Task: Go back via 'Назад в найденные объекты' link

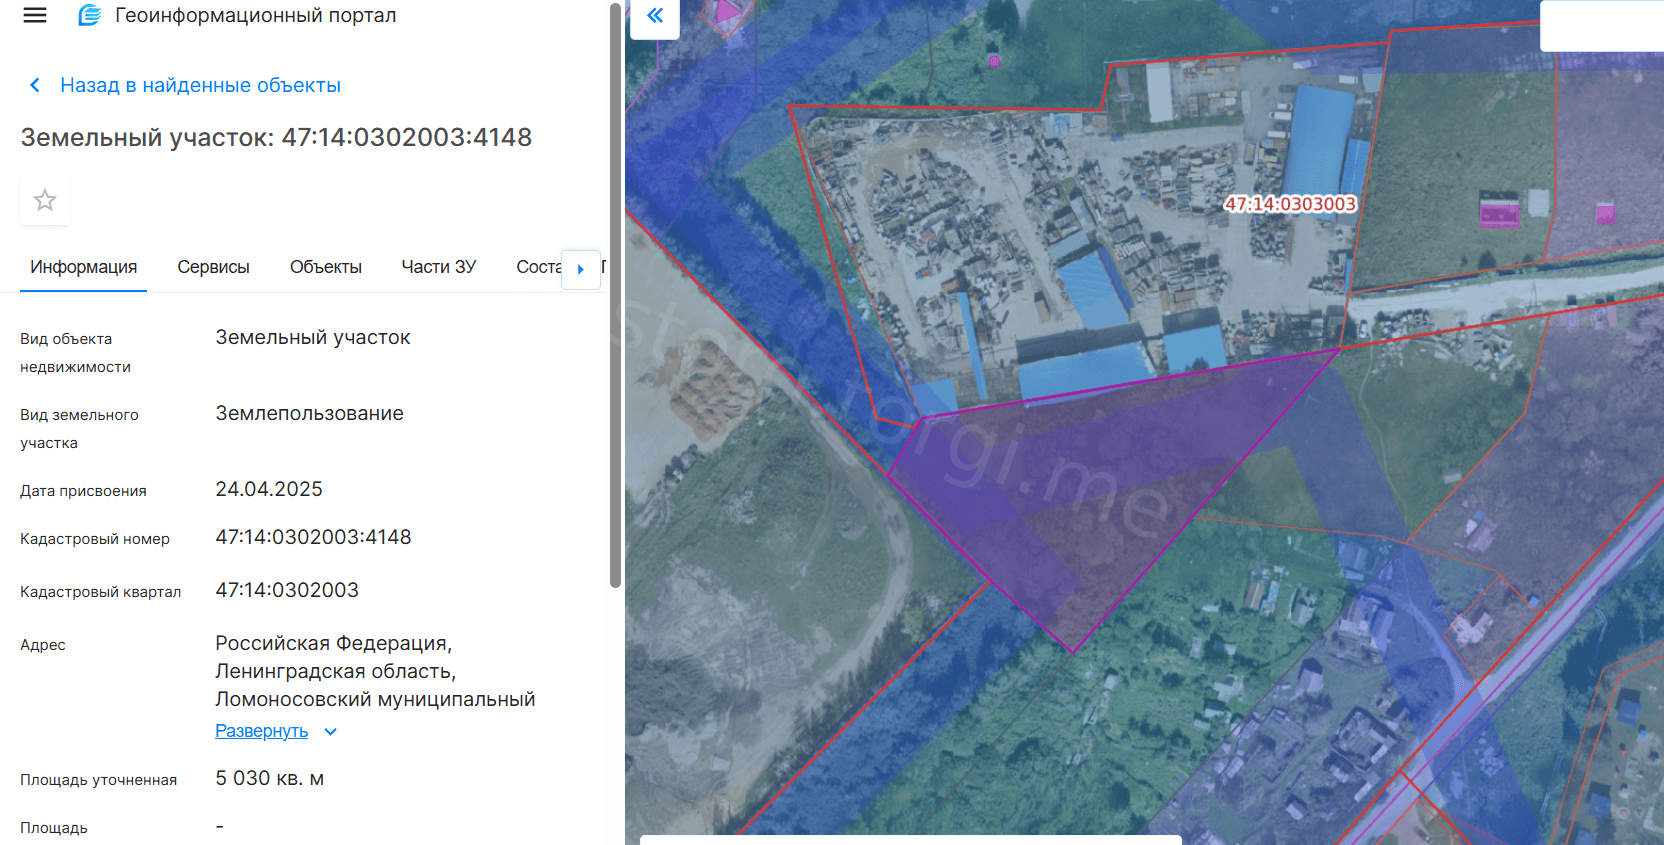Action: [x=200, y=85]
